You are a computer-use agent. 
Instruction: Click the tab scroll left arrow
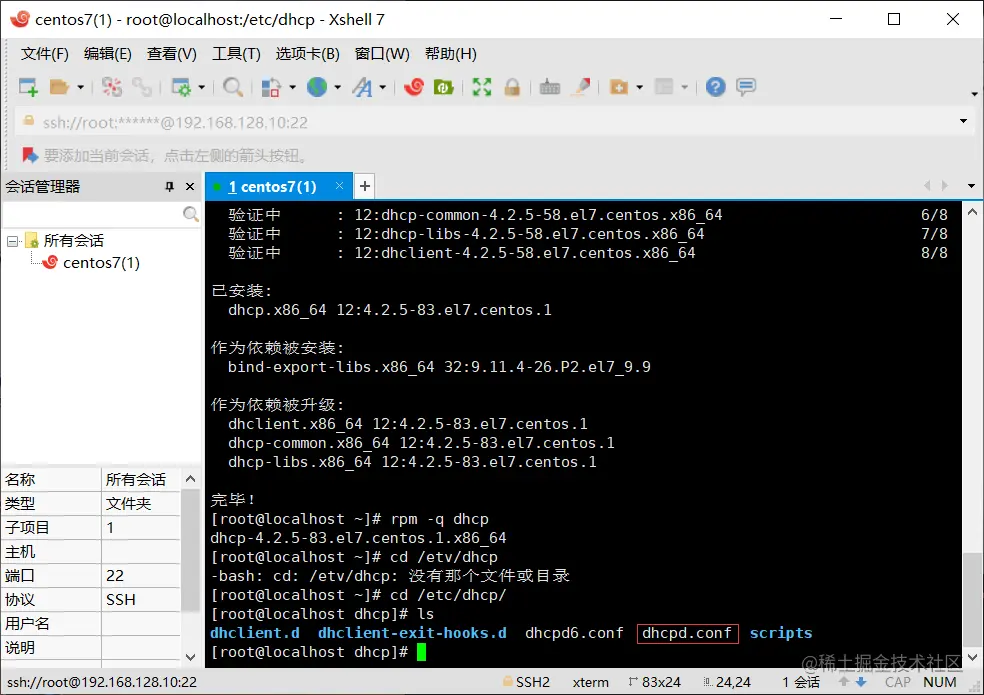point(927,186)
